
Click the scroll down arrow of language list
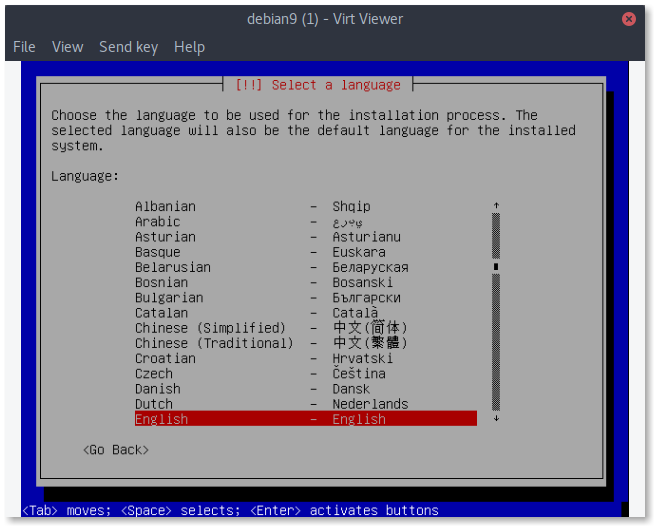(496, 418)
